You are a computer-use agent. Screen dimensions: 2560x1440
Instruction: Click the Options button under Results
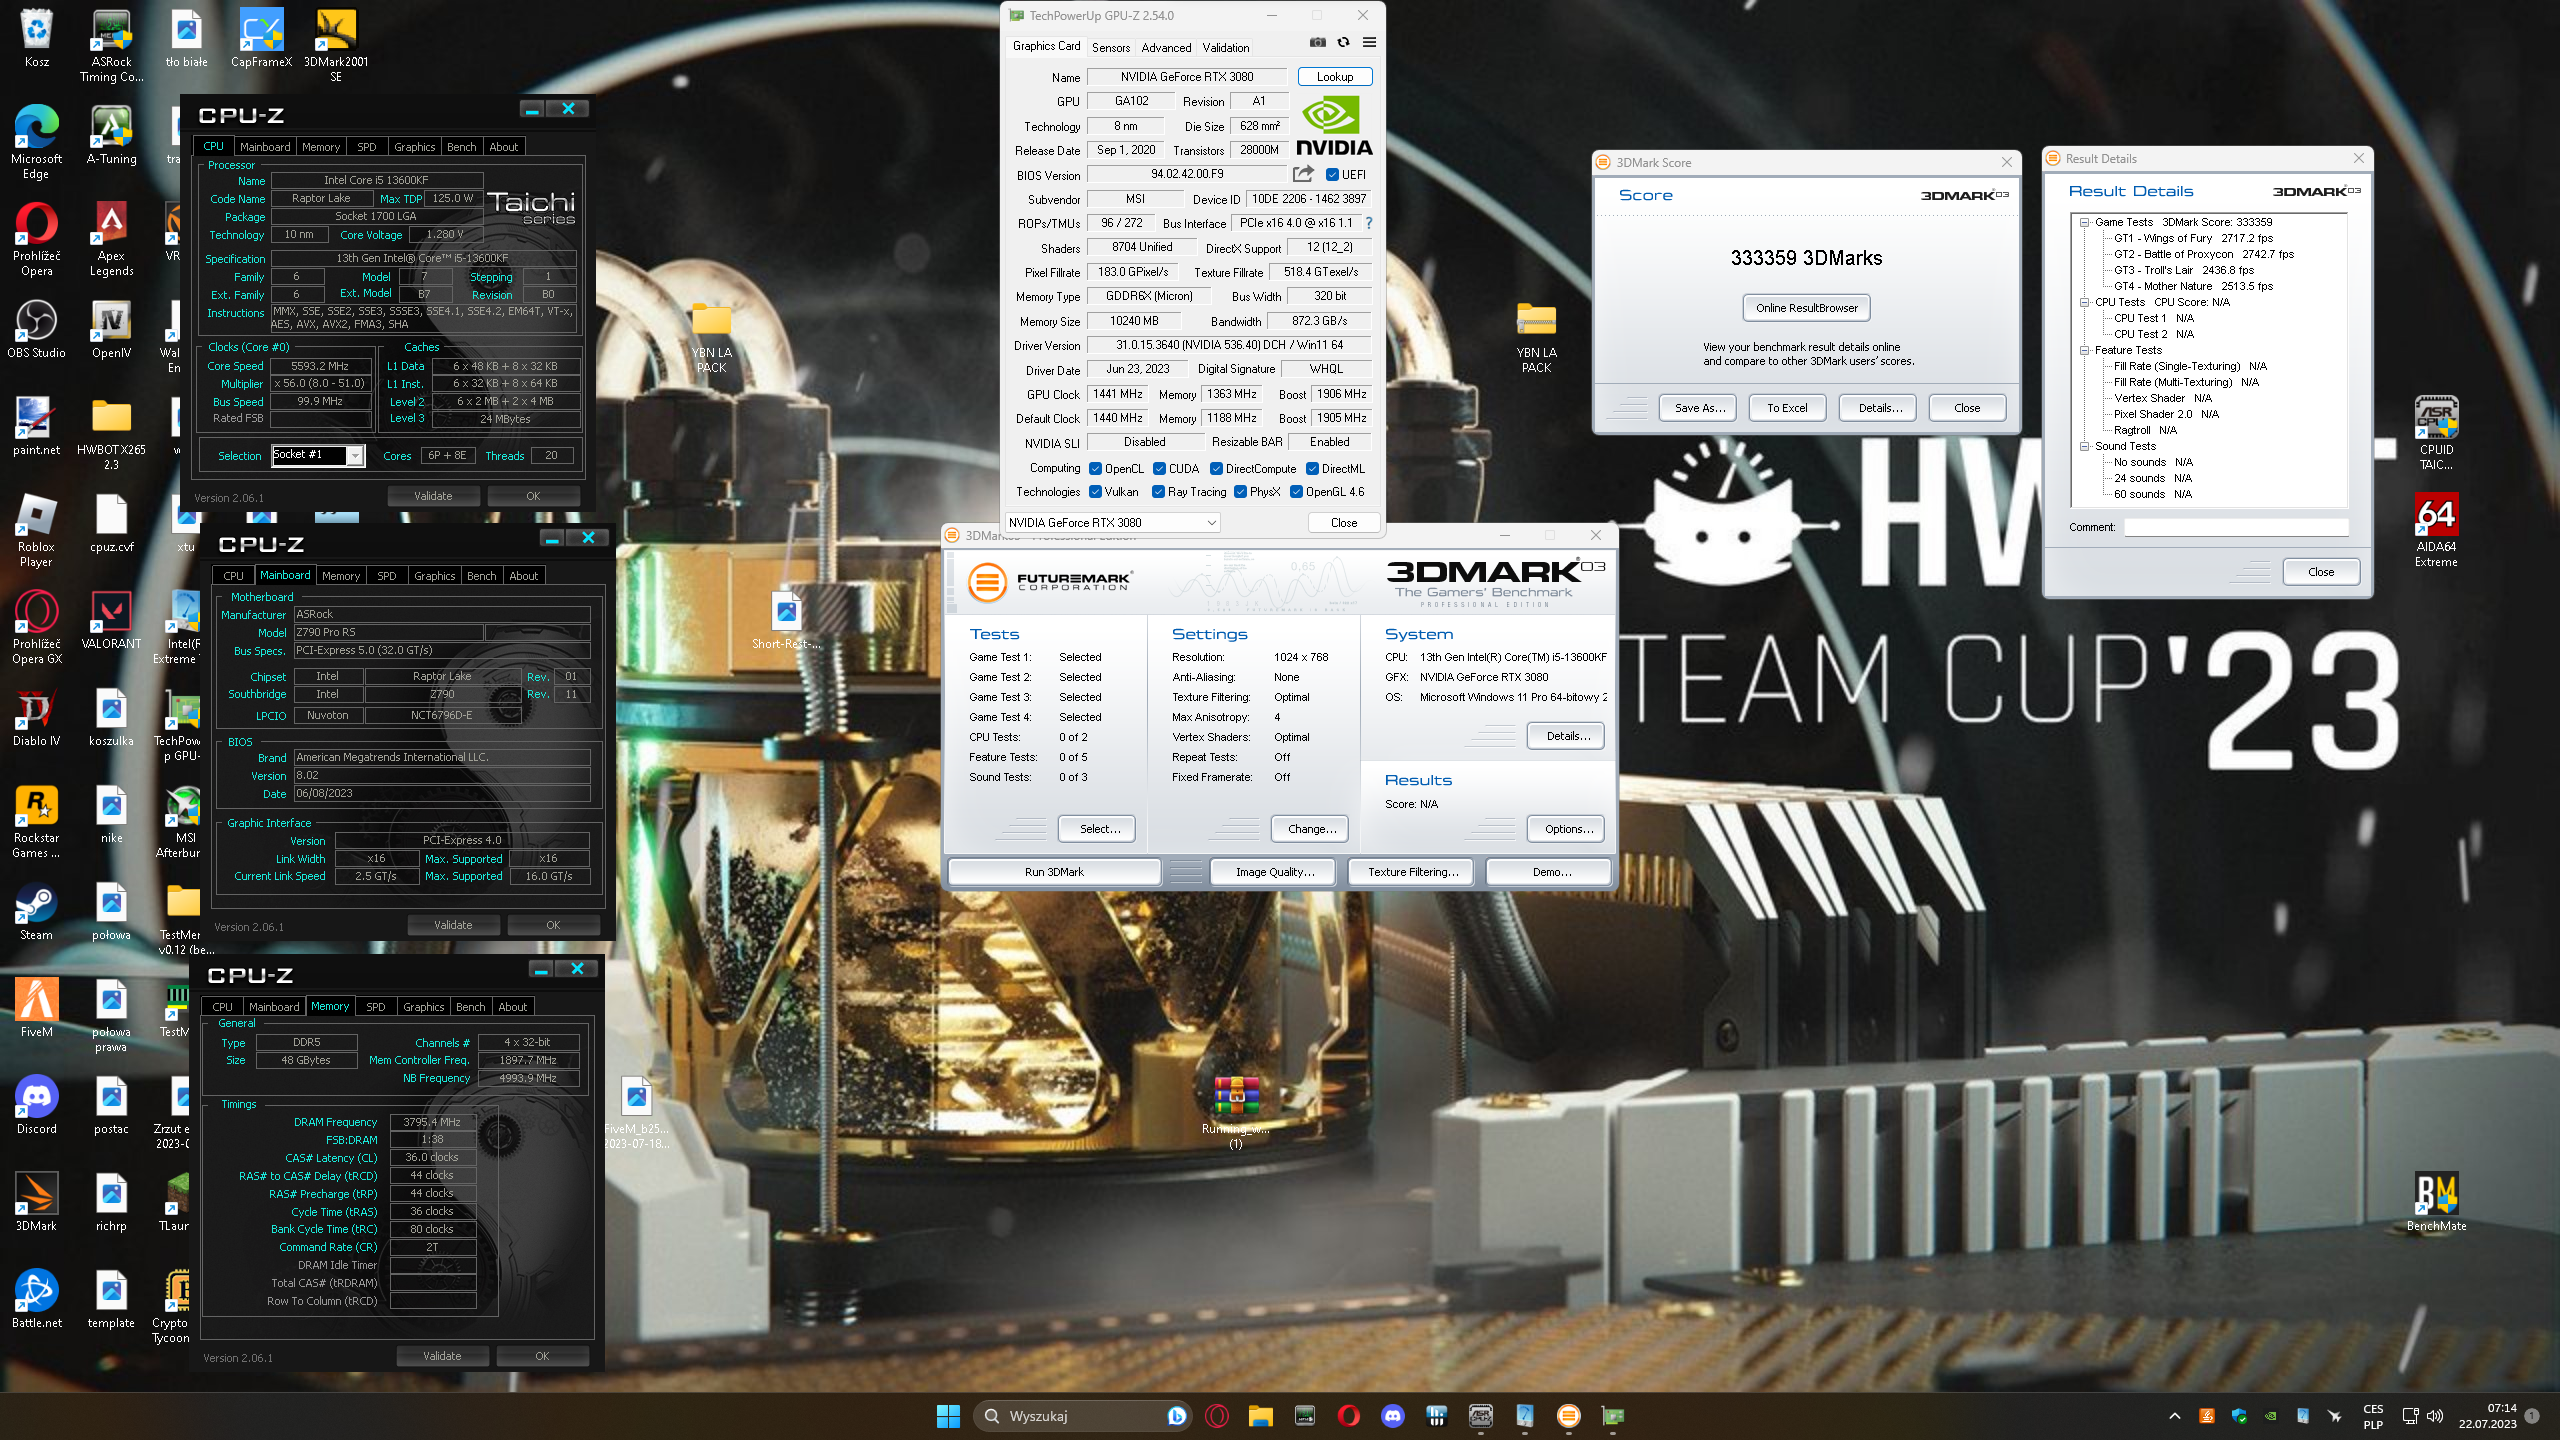pyautogui.click(x=1568, y=829)
